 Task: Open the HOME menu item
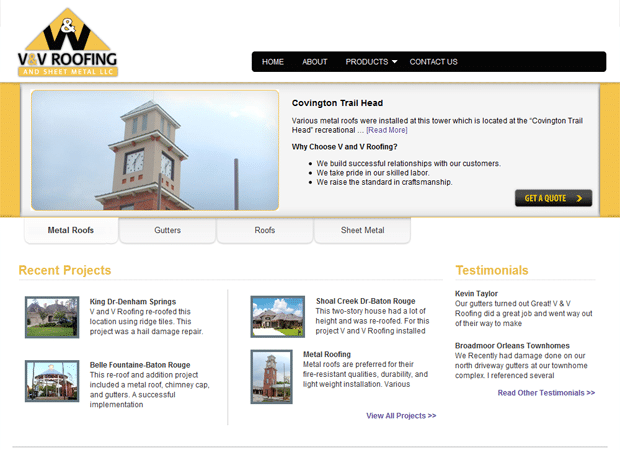tap(272, 62)
